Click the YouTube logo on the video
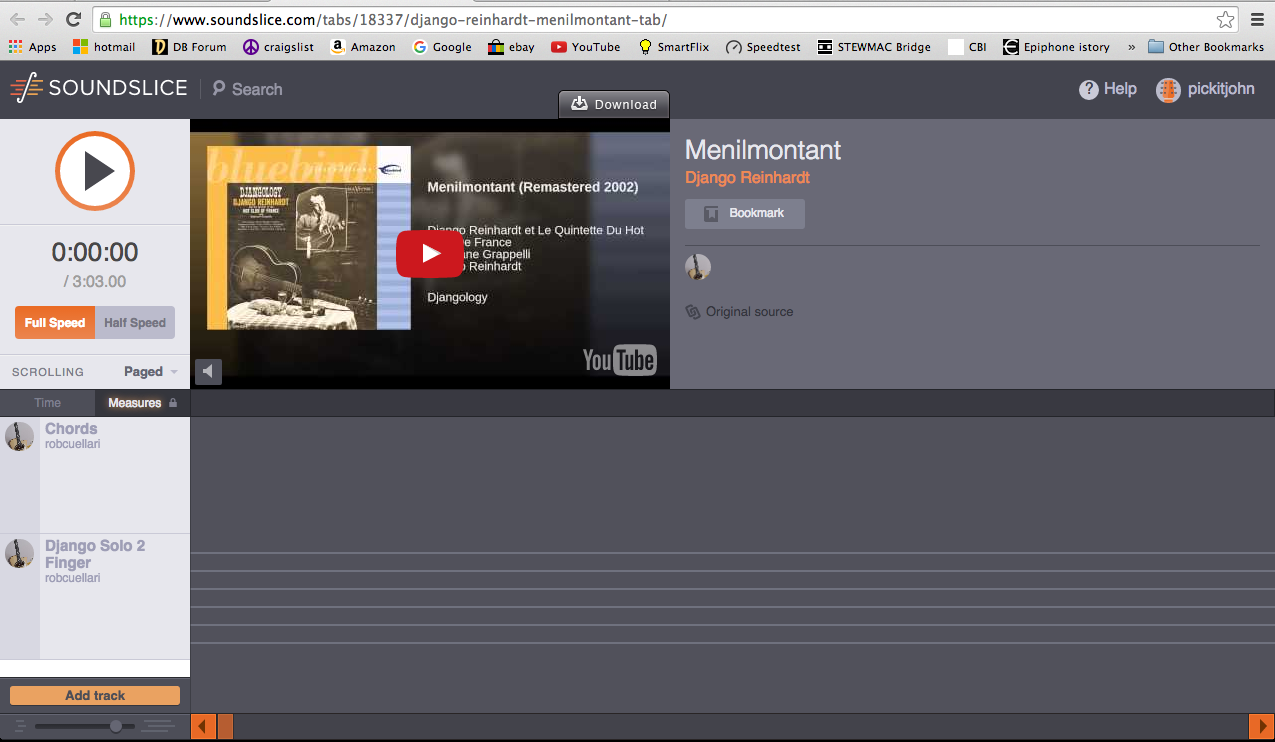 coord(619,360)
